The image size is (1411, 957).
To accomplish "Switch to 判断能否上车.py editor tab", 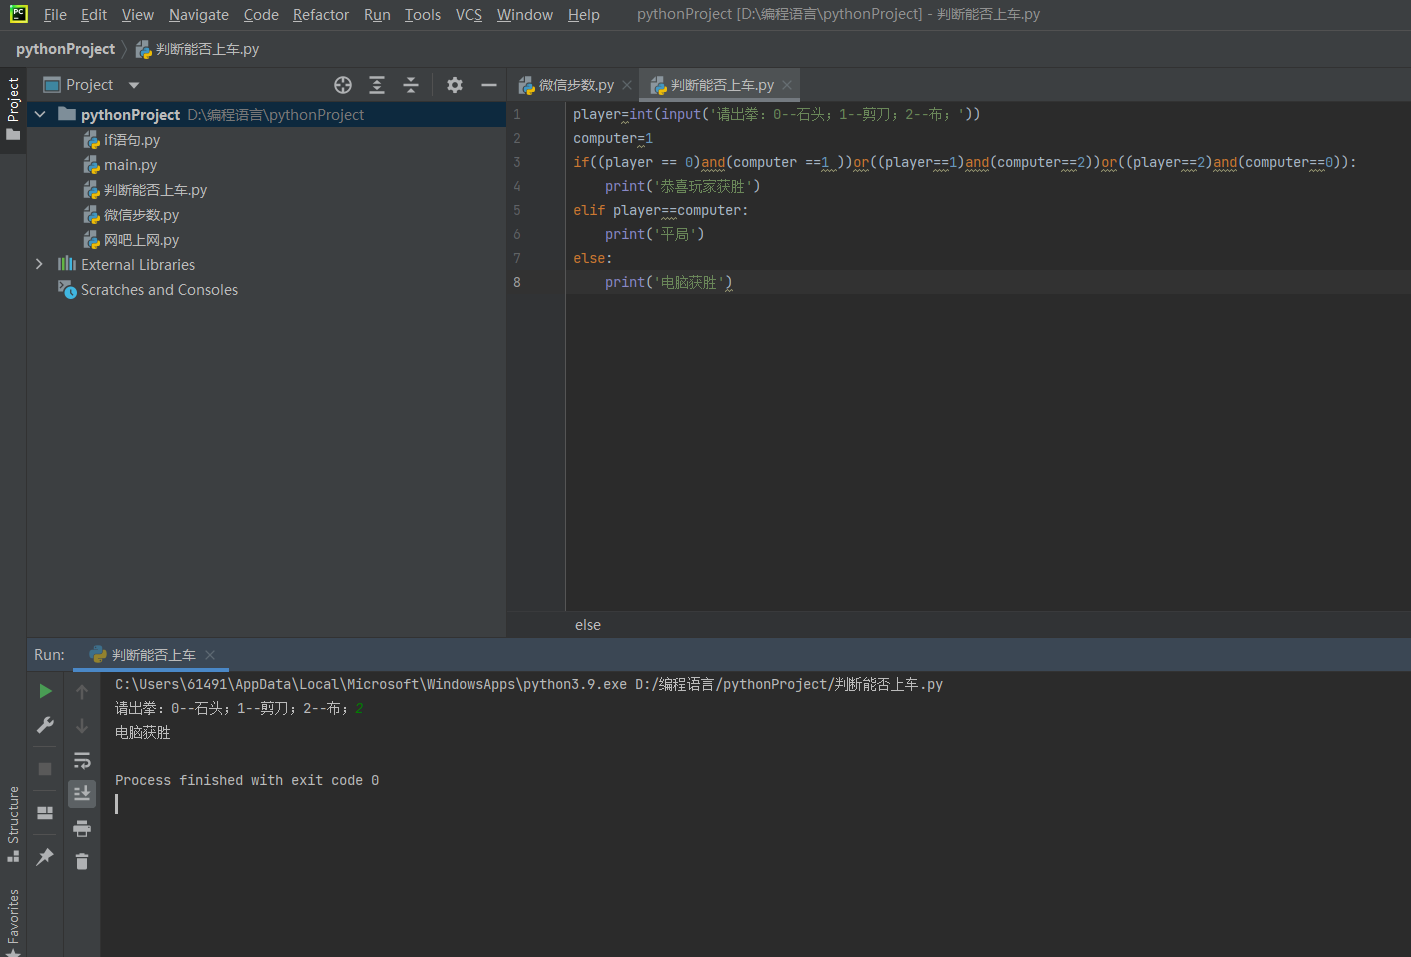I will [712, 85].
